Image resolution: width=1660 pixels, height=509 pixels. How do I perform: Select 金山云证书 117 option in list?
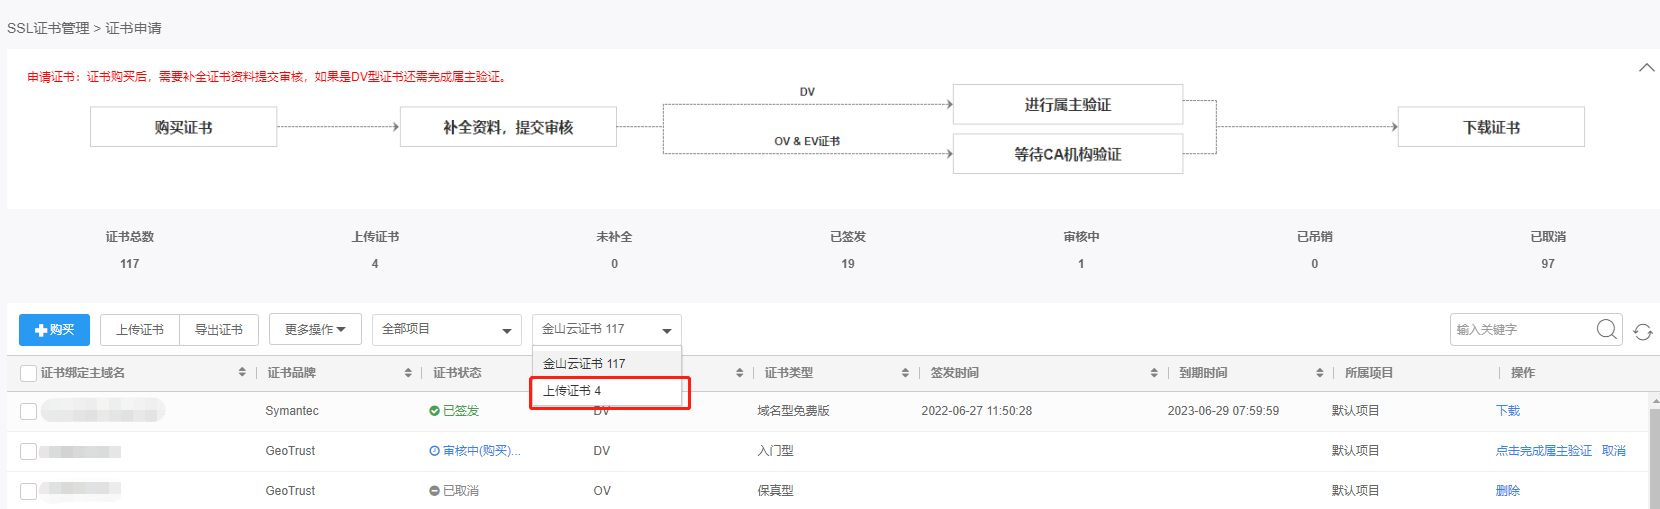pos(607,363)
